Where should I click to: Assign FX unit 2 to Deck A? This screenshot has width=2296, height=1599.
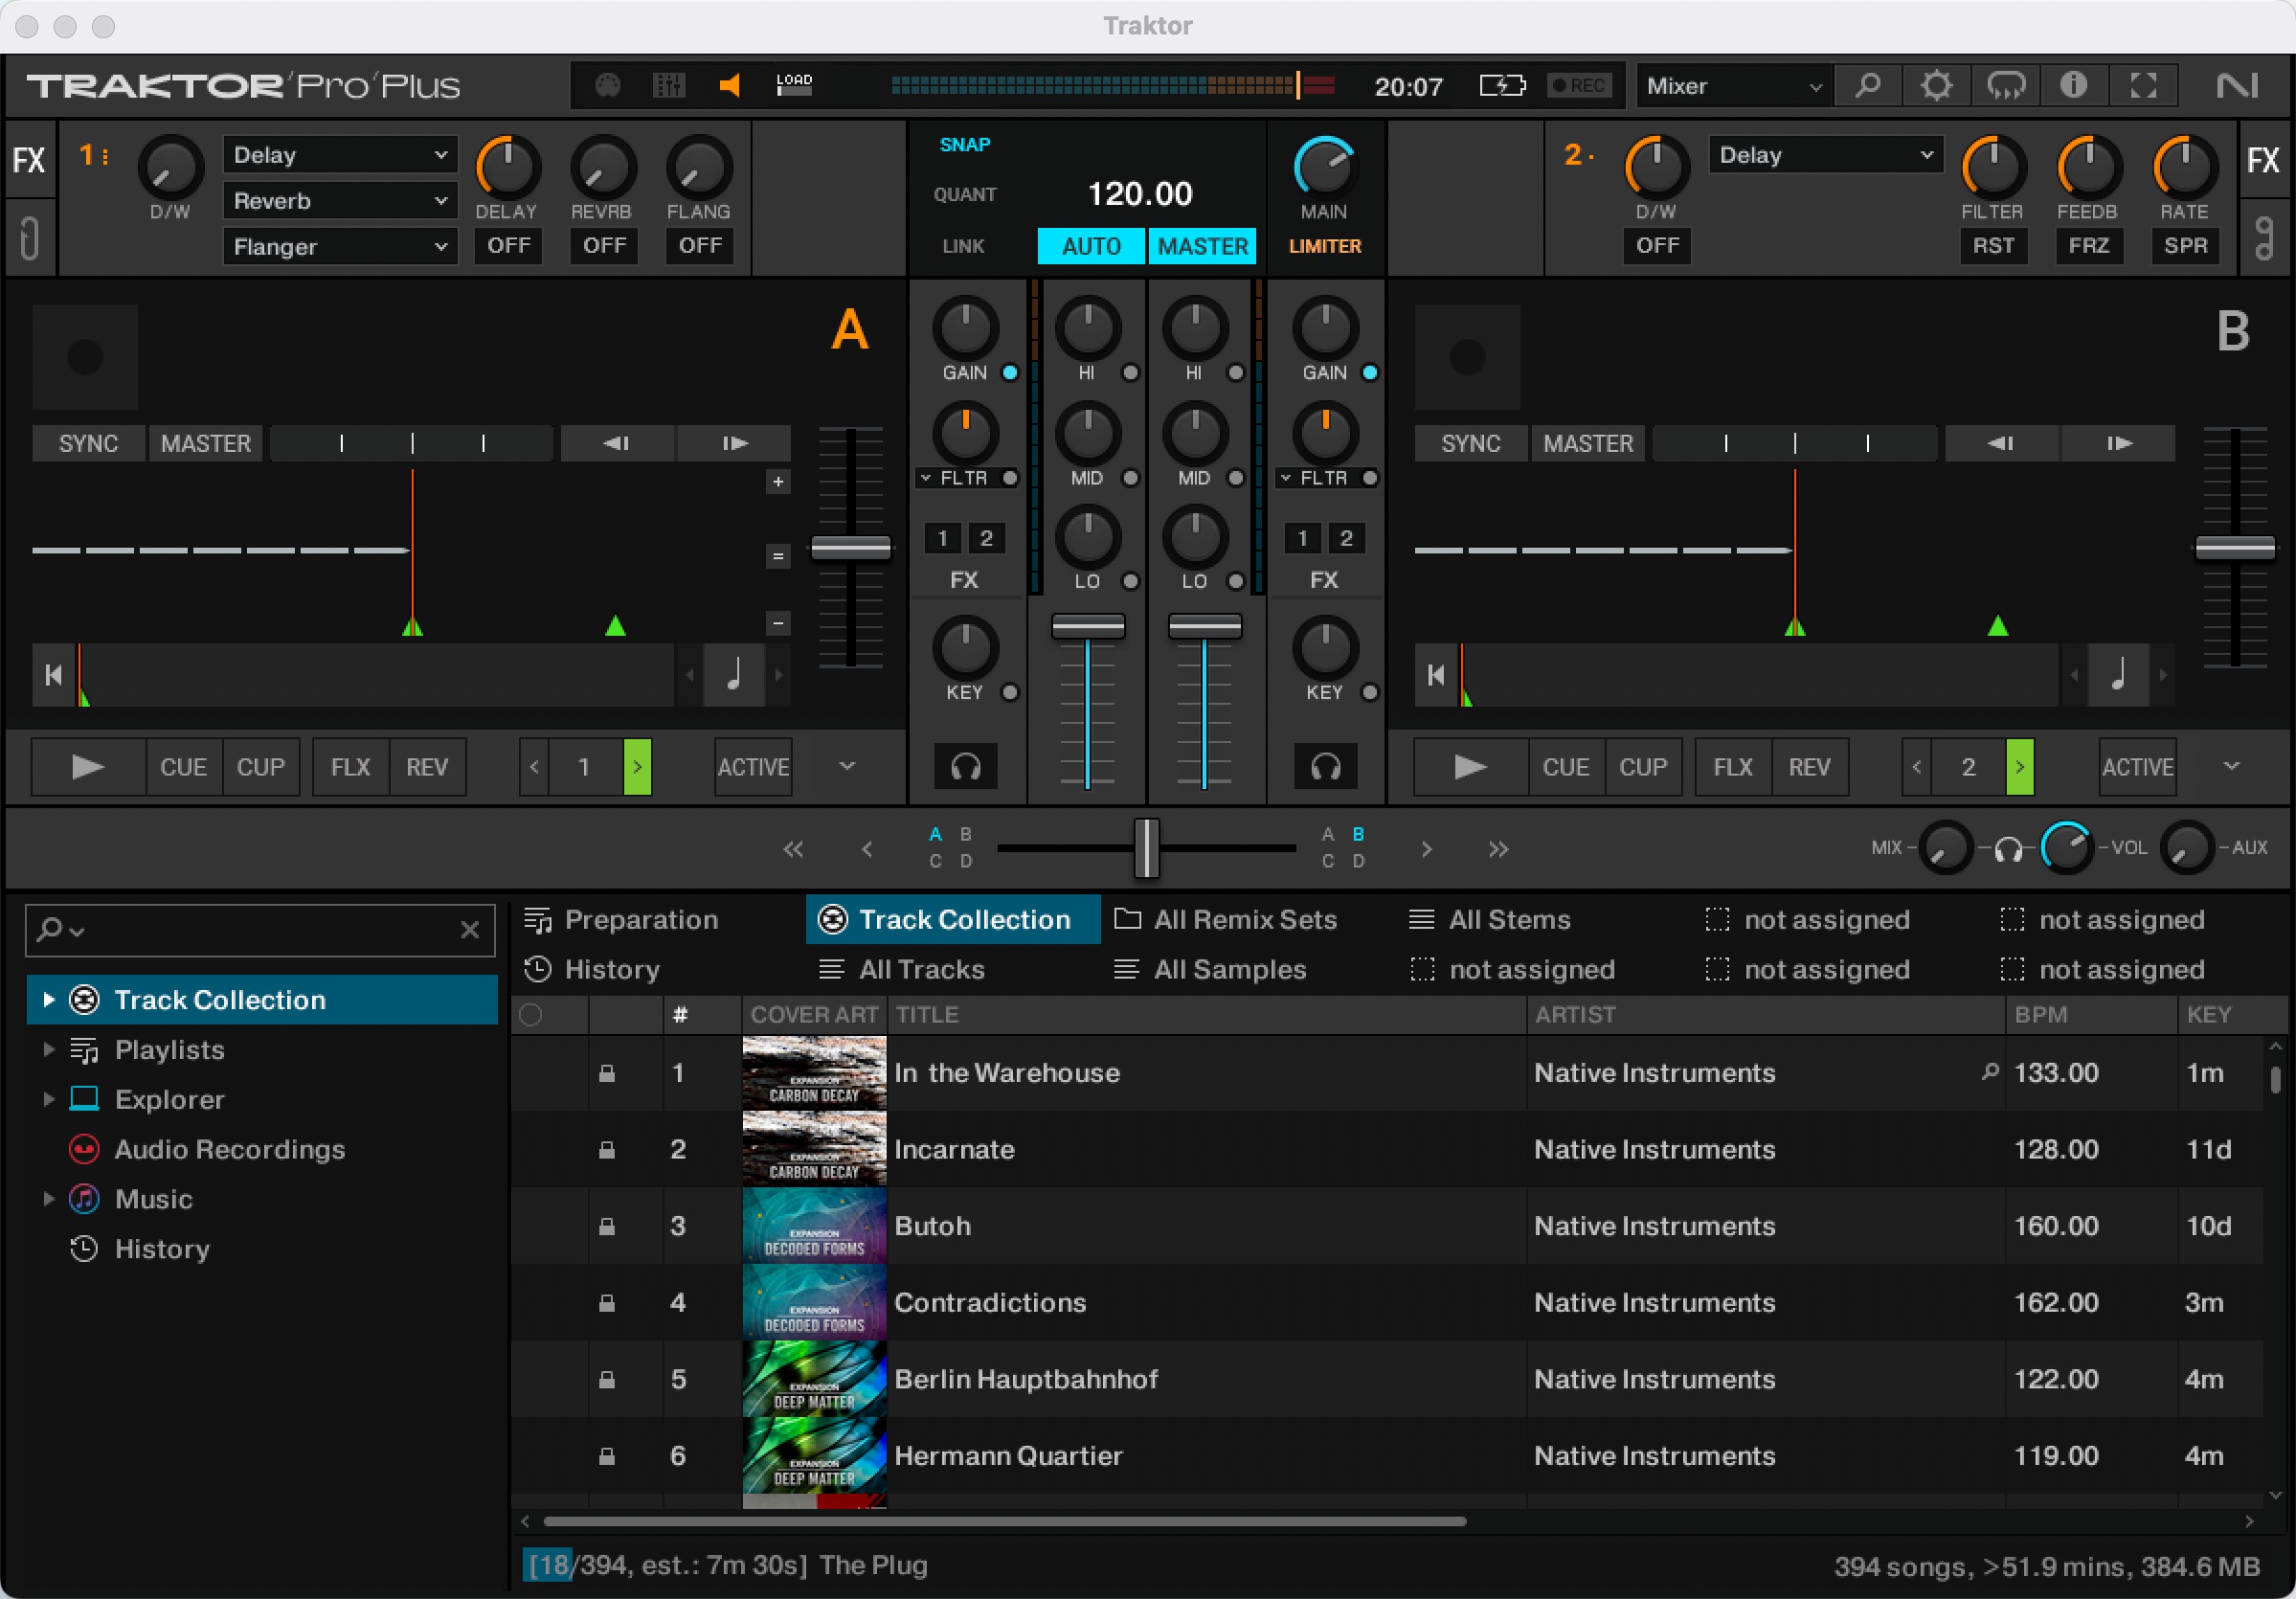click(986, 539)
